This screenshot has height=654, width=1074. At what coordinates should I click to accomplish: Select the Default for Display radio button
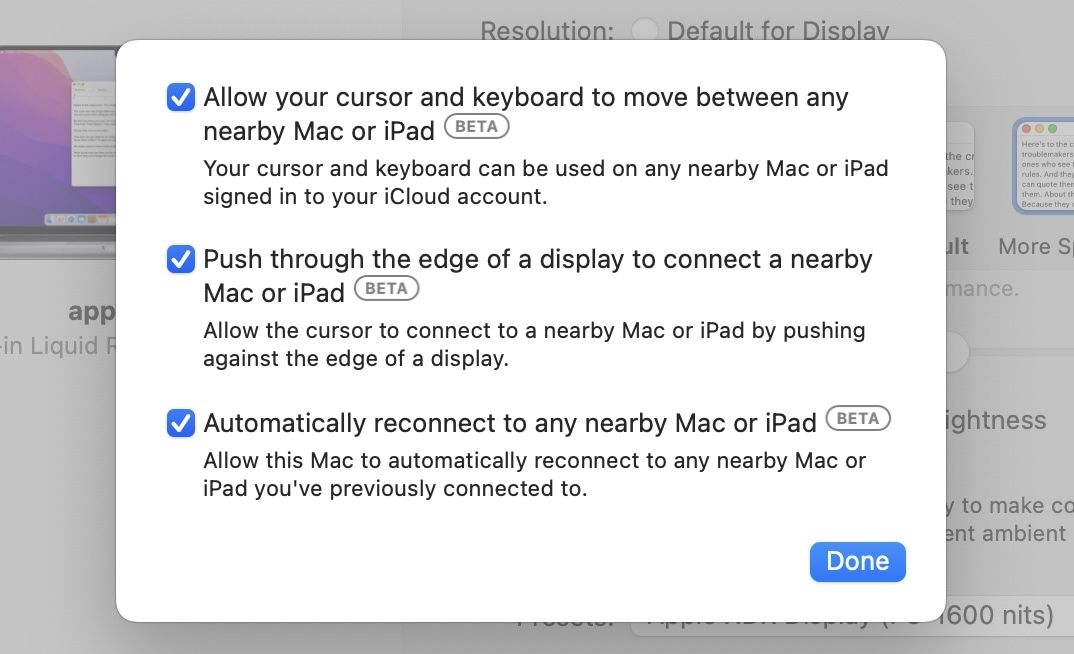[645, 30]
